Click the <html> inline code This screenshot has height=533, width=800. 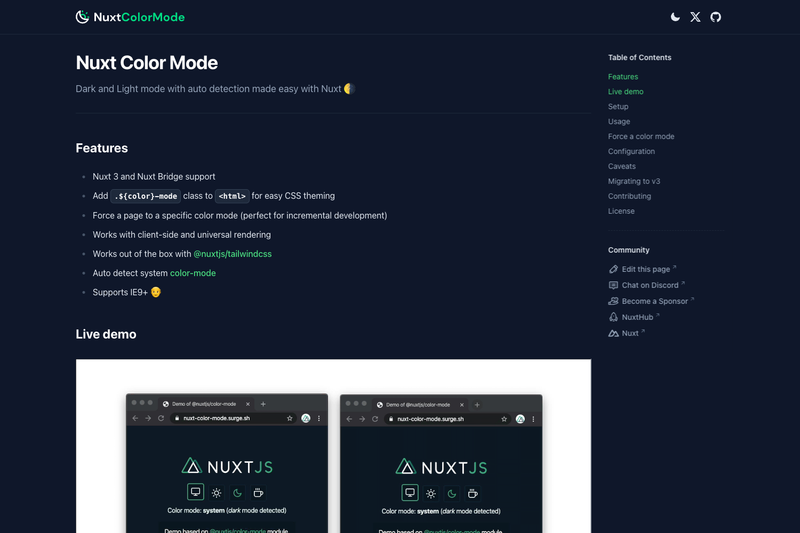click(x=232, y=196)
